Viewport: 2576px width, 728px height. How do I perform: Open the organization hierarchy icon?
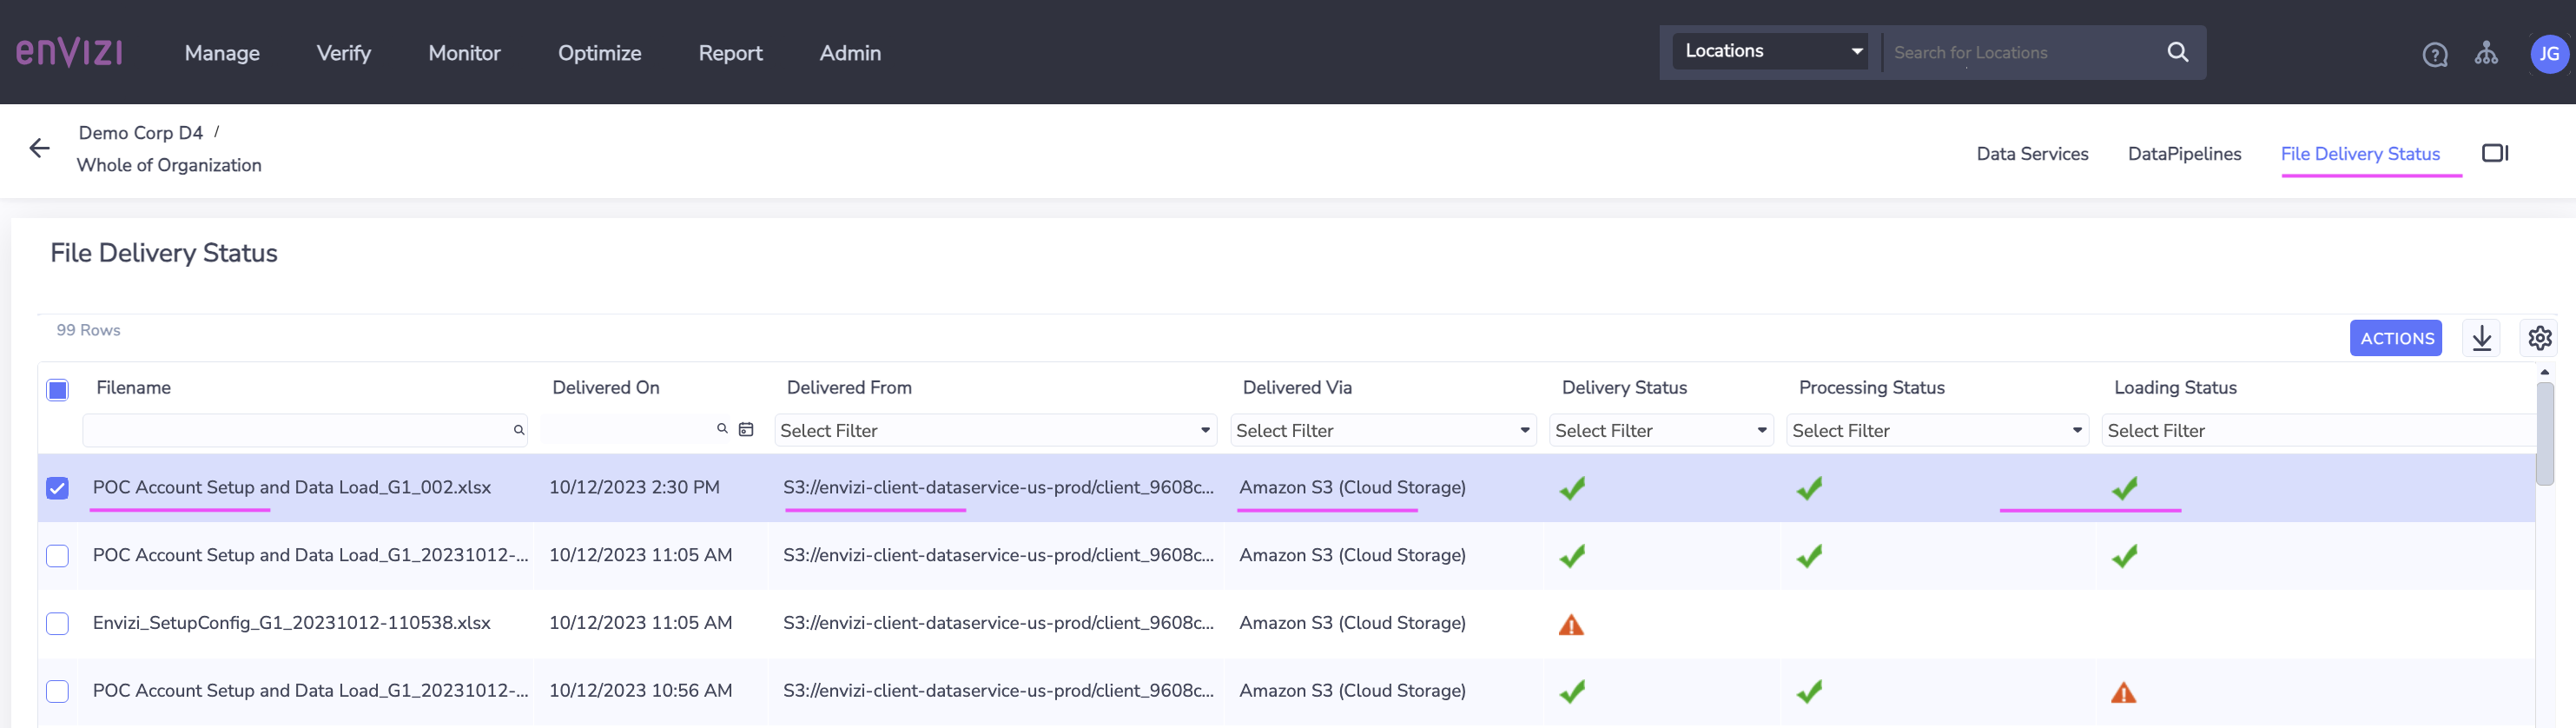[2485, 53]
